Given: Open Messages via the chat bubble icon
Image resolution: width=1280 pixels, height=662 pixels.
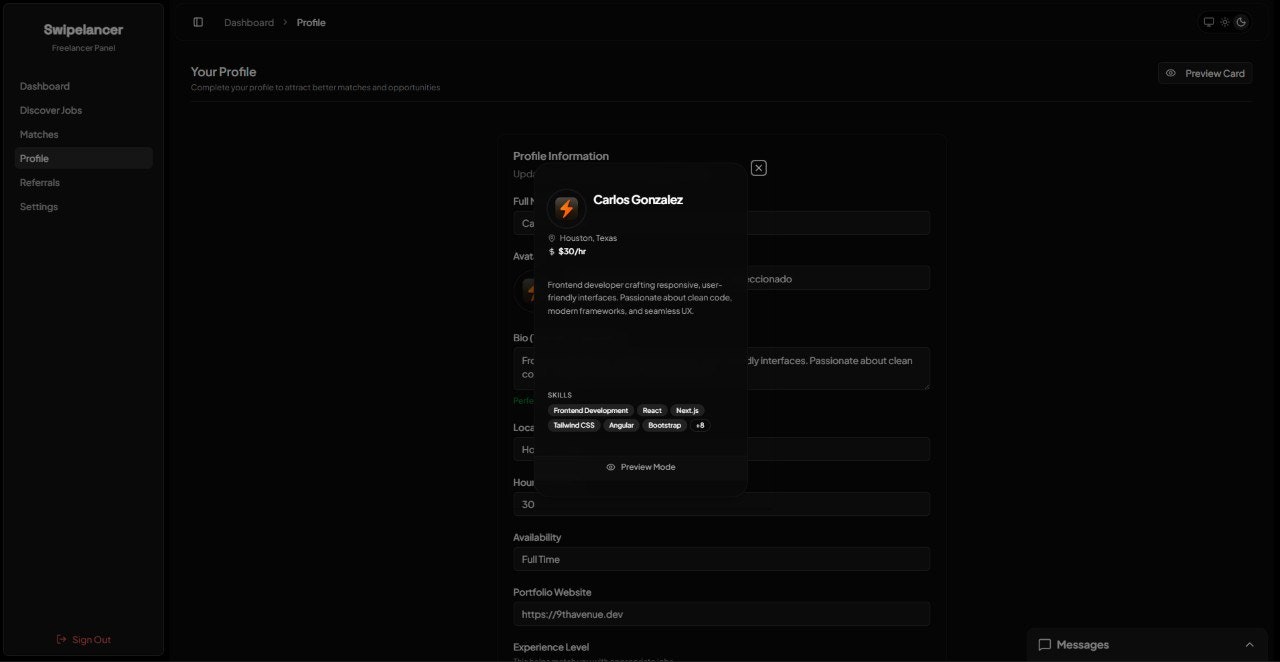Looking at the screenshot, I should 1045,644.
